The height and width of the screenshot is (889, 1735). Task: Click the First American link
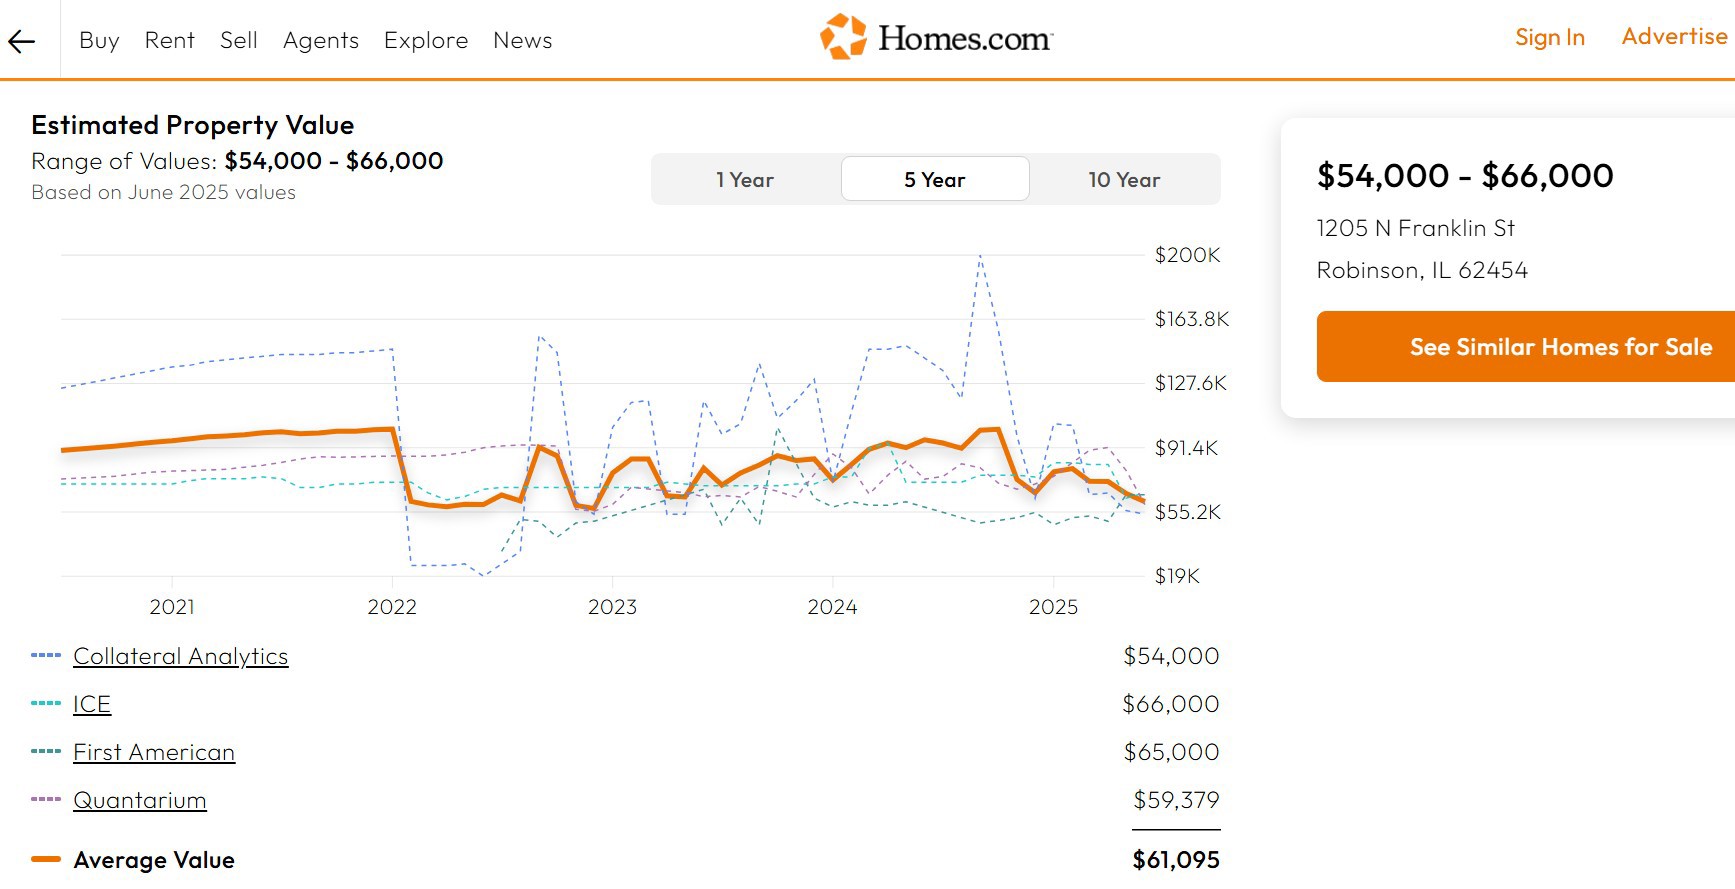click(x=154, y=753)
